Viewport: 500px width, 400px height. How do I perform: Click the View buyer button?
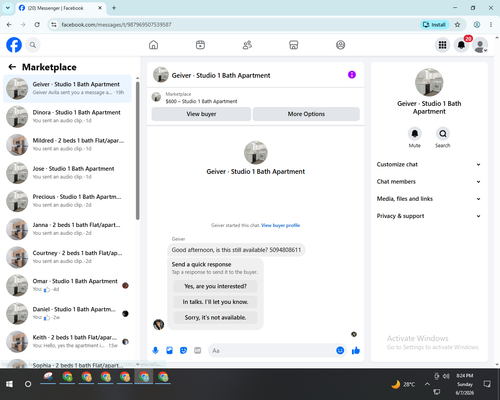[201, 114]
